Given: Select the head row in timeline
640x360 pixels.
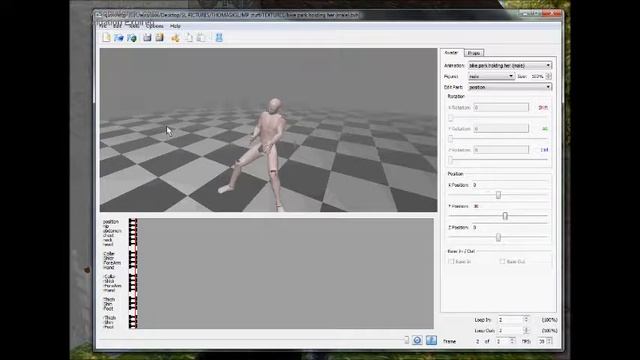Looking at the screenshot, I should (x=108, y=244).
